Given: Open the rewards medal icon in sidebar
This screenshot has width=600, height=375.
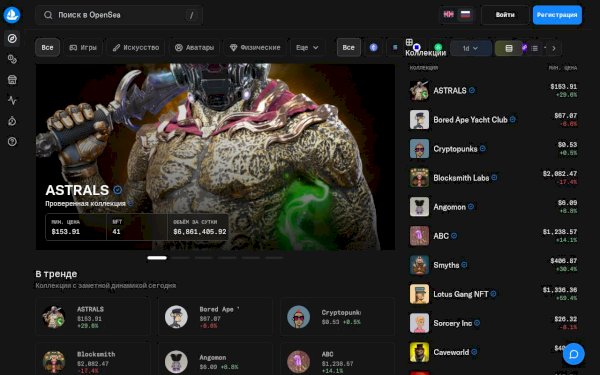Looking at the screenshot, I should [x=12, y=121].
